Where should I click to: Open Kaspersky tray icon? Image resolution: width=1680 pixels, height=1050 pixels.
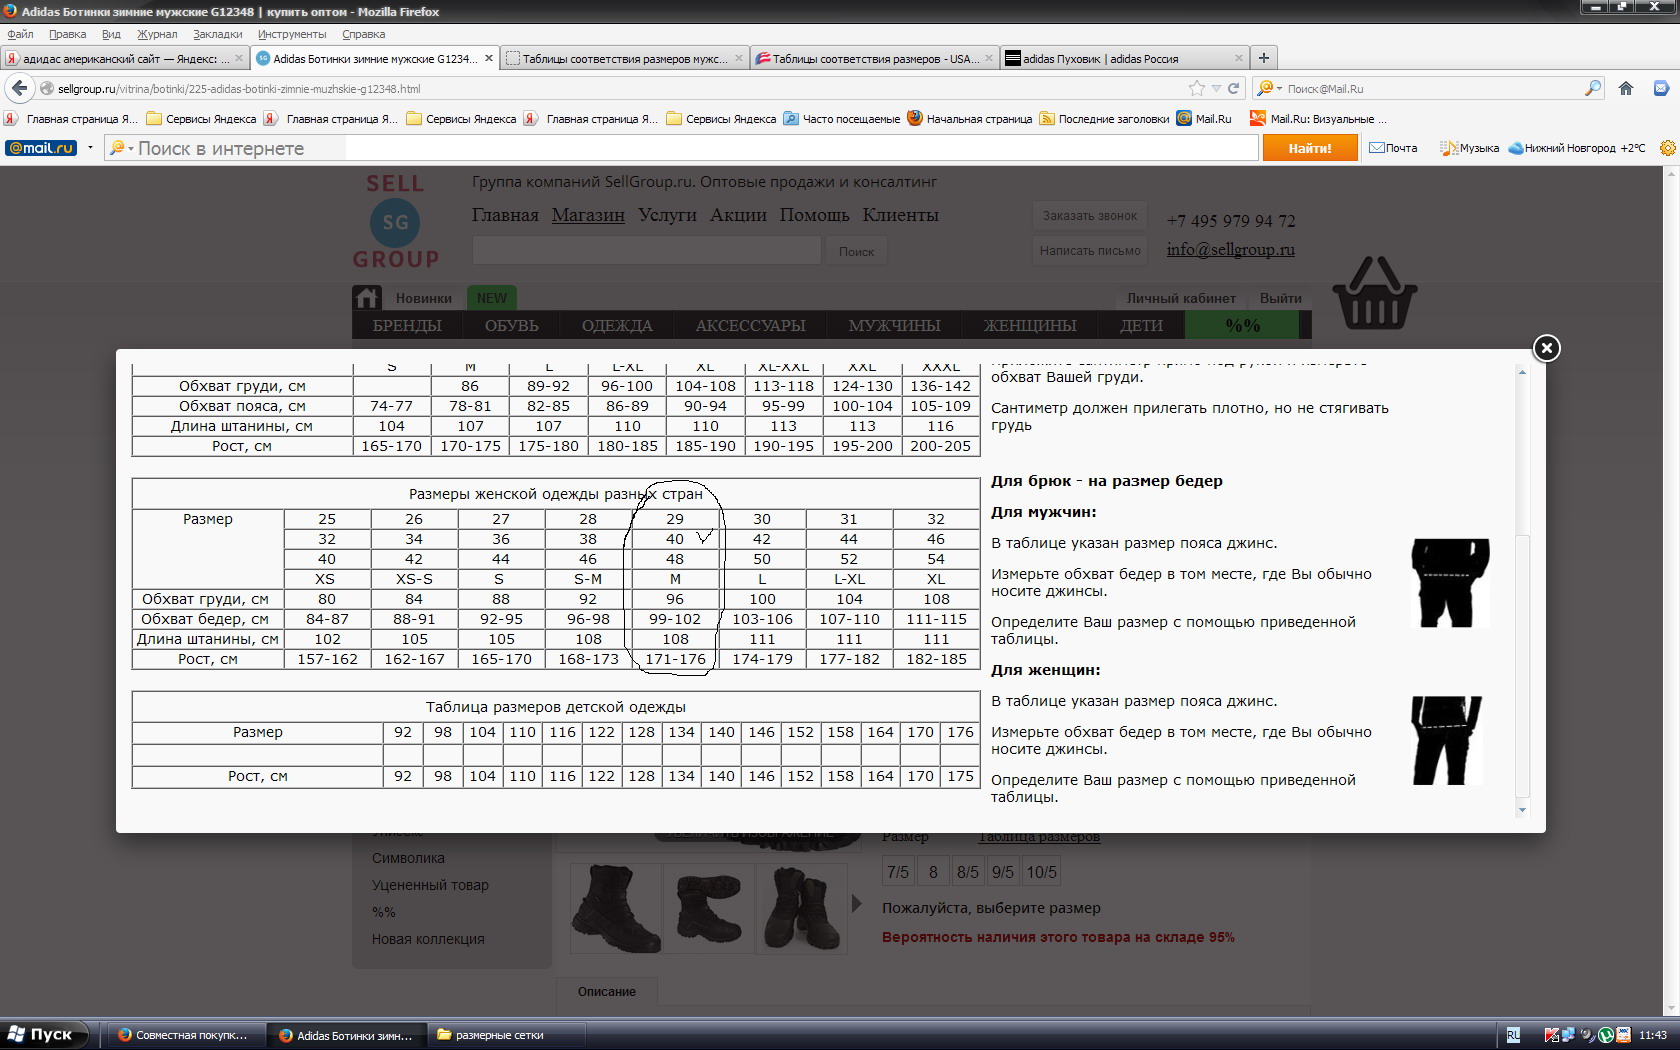1551,1035
